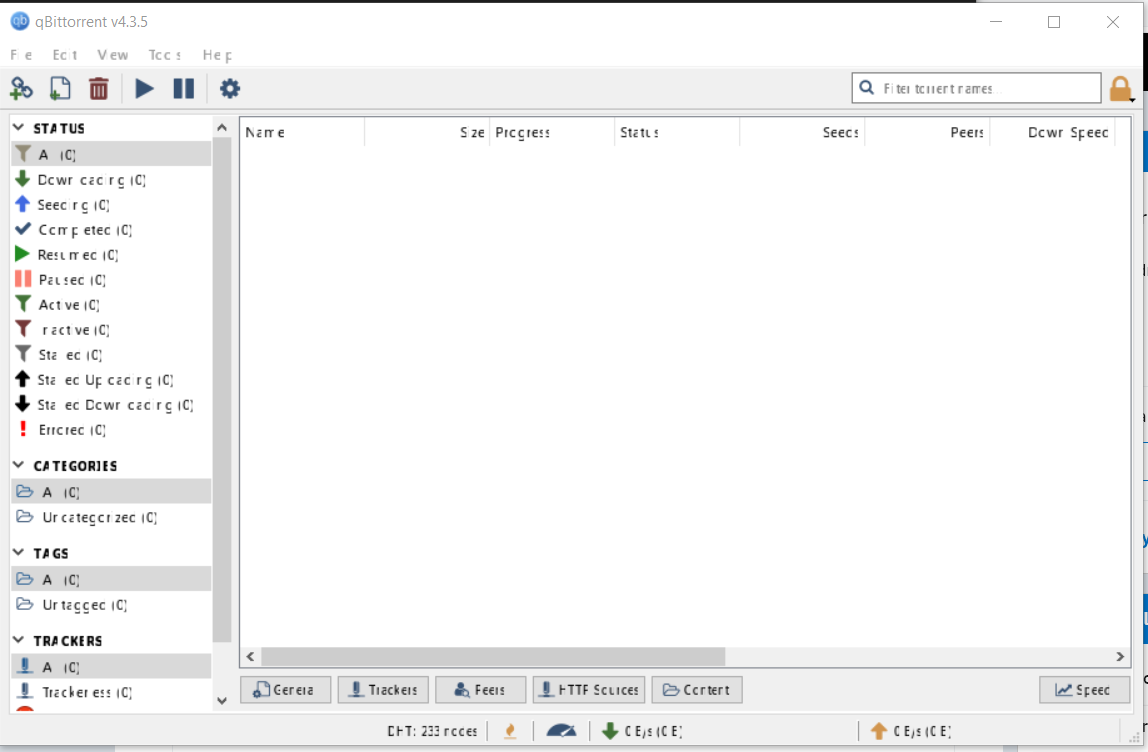Collapse the TRACKERS section
Image resolution: width=1148 pixels, height=752 pixels.
pyautogui.click(x=19, y=641)
